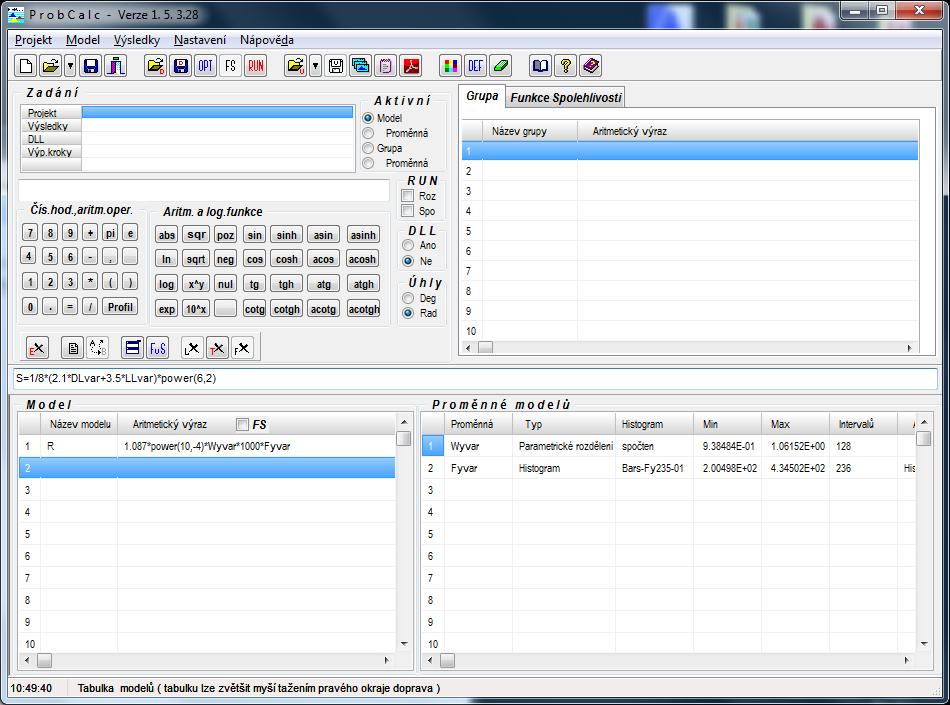Click the purple help book icon
Image resolution: width=950 pixels, height=705 pixels.
pos(590,65)
